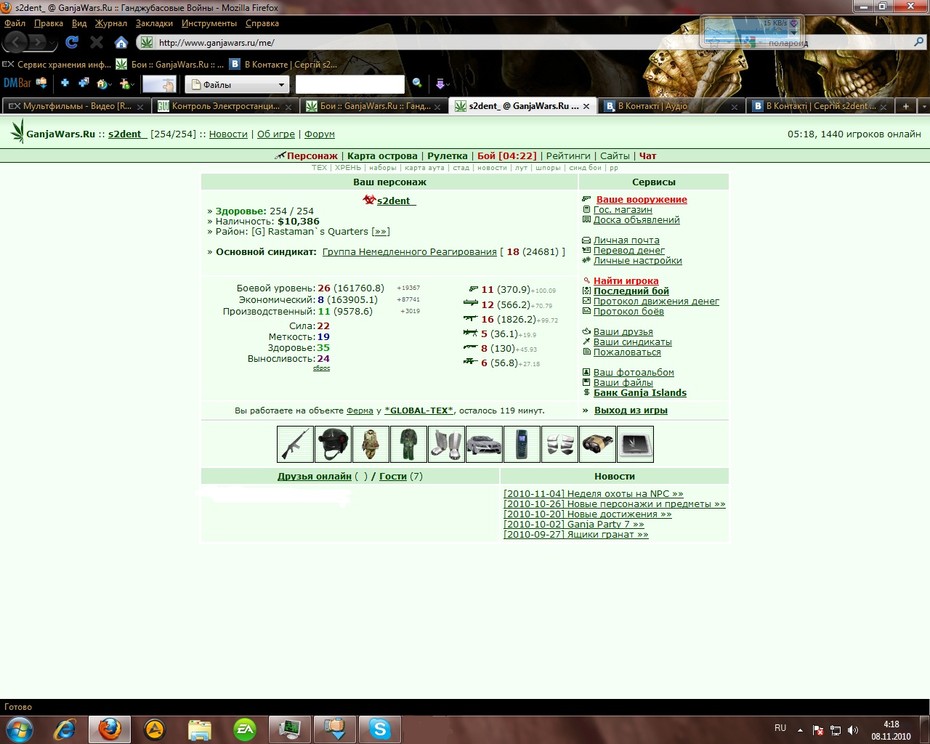The width and height of the screenshot is (930, 744).
Task: Open Гос. магазин link
Action: tap(622, 209)
